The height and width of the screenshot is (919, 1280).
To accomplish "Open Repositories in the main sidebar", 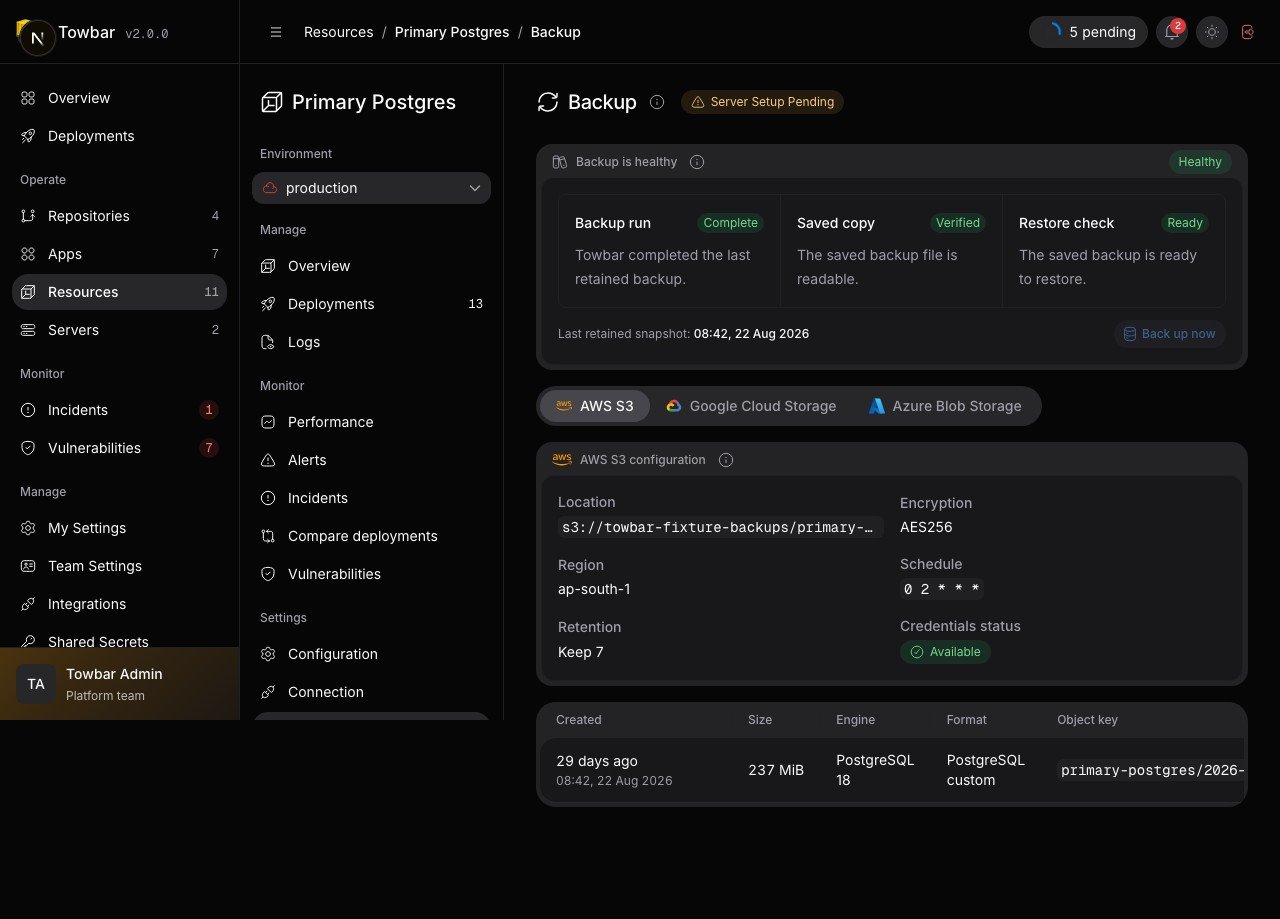I will (119, 216).
